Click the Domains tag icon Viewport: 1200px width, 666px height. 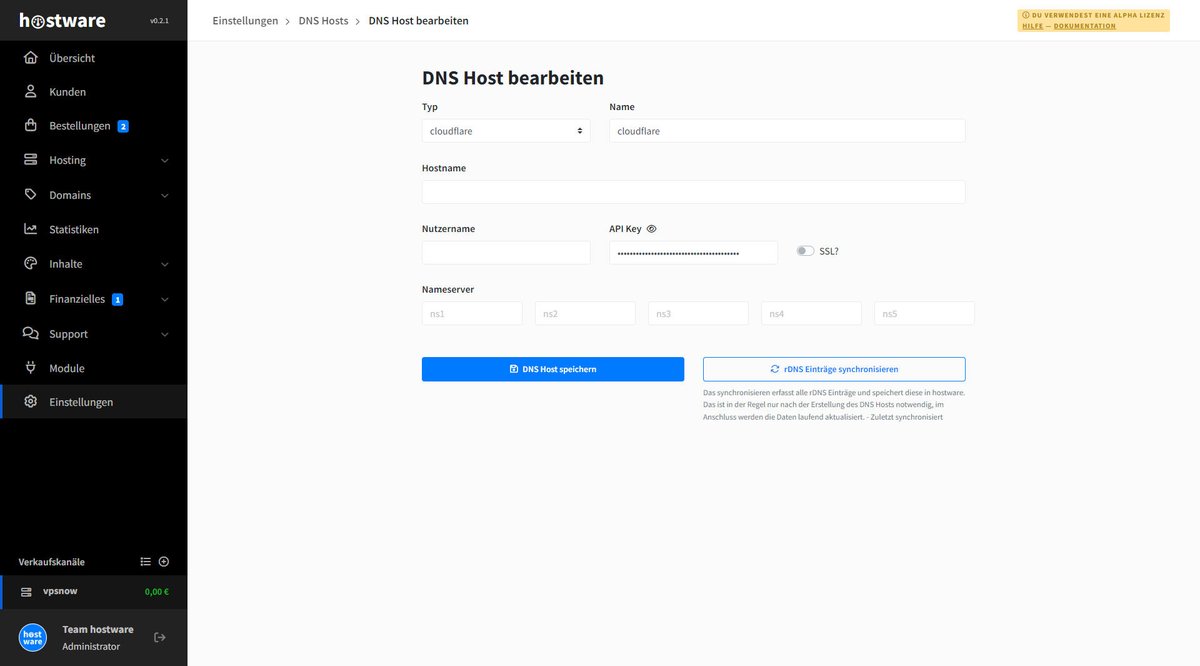point(31,195)
